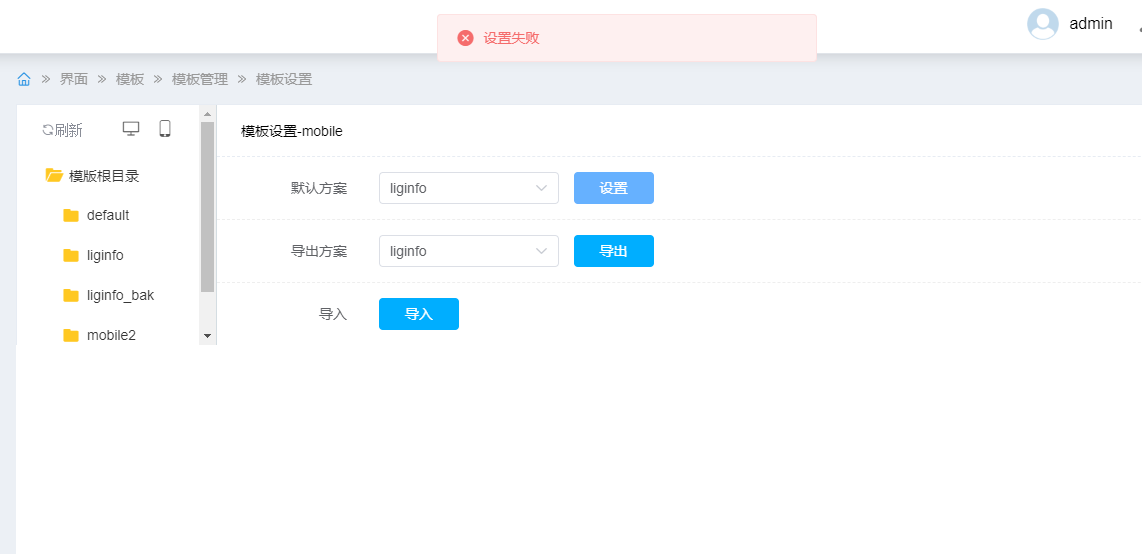Click the 设置 button
This screenshot has height=554, width=1142.
coord(613,188)
